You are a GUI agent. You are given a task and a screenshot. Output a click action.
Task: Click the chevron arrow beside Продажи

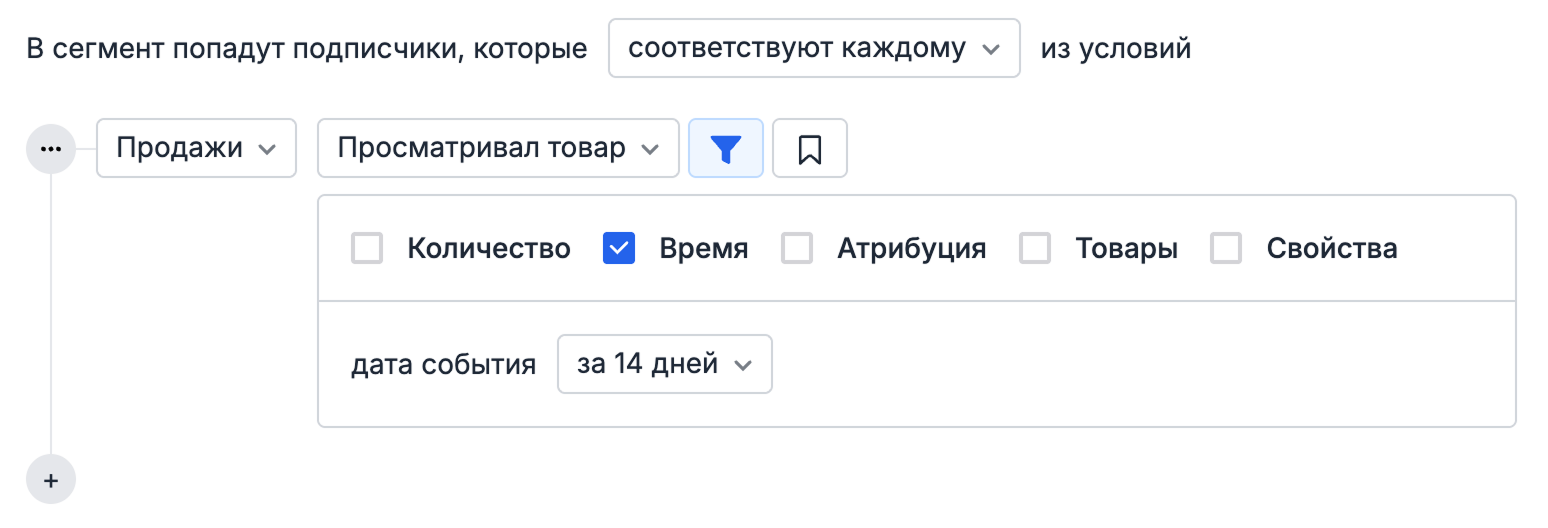click(267, 149)
